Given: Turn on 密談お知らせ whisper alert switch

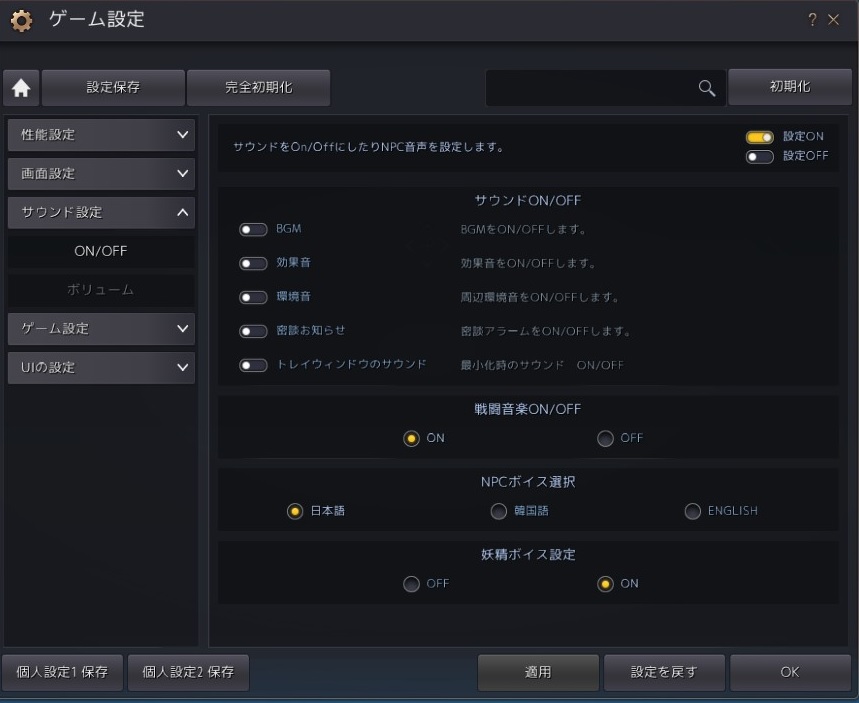Looking at the screenshot, I should tap(253, 331).
